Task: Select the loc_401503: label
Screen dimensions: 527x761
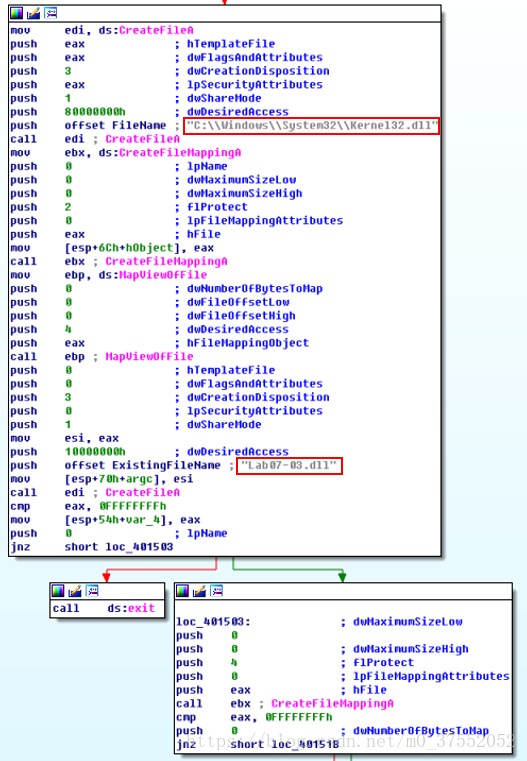Action: pos(214,622)
